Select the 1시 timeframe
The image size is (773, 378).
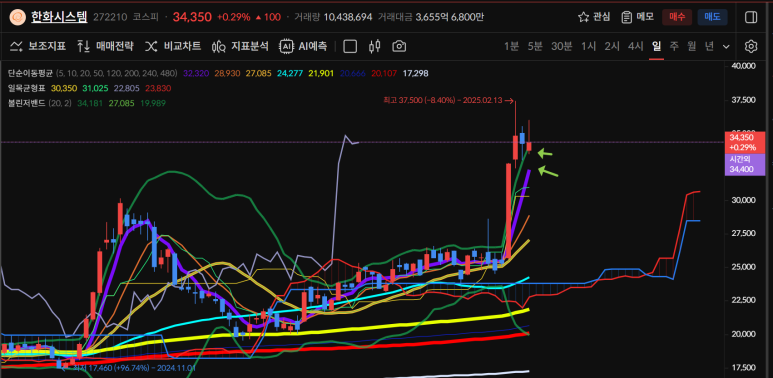[x=588, y=46]
